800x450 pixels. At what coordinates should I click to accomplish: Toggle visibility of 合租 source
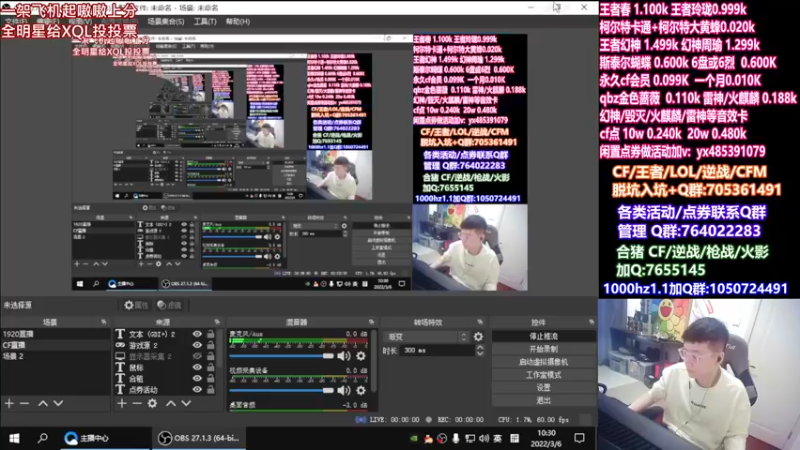197,379
